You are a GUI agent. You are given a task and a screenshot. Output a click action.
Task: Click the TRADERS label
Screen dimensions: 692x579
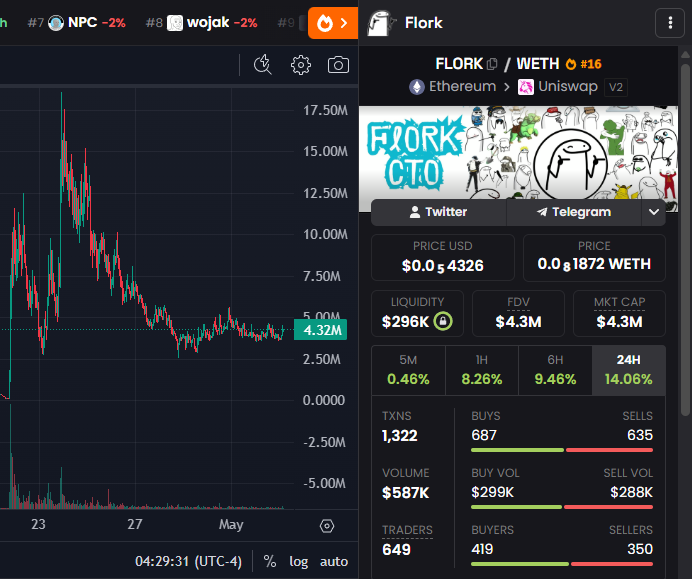point(407,530)
